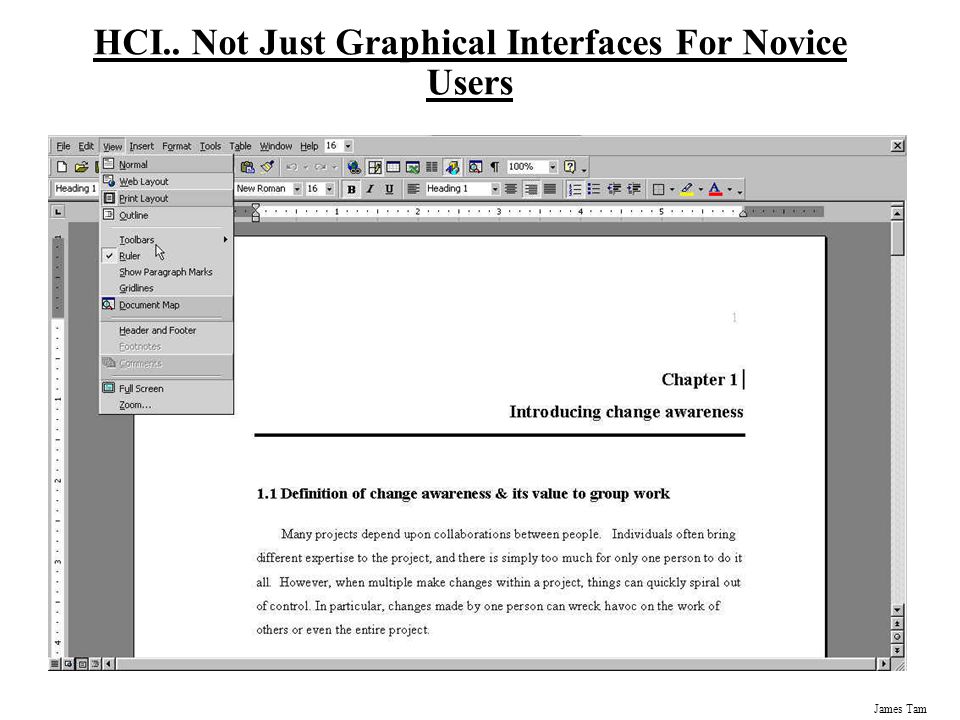Viewport: 960px width, 720px height.
Task: Open dropdown beside the 16 box in menu bar
Action: point(348,146)
